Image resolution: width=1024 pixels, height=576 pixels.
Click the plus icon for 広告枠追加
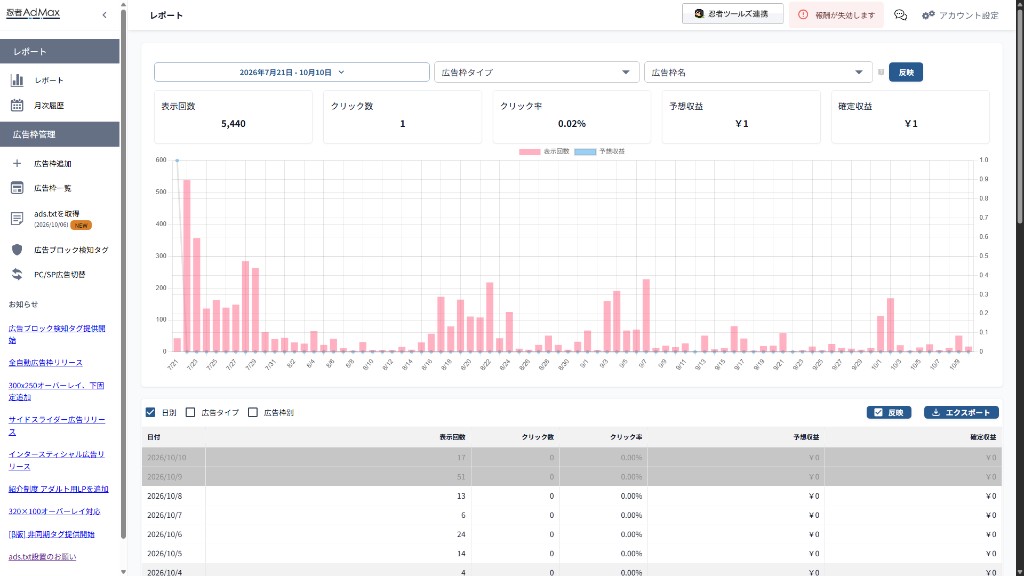coord(17,163)
